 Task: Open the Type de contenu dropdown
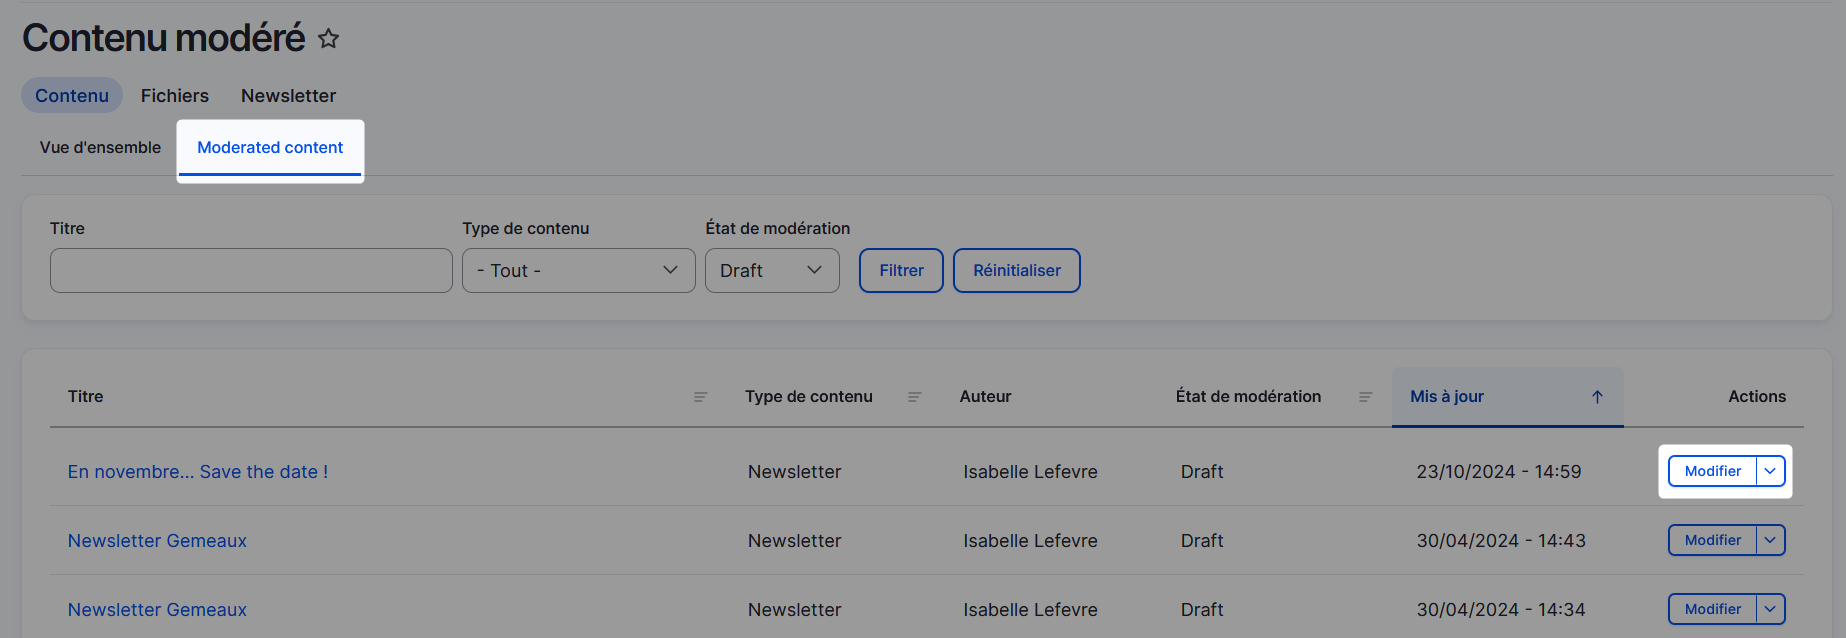pyautogui.click(x=578, y=271)
